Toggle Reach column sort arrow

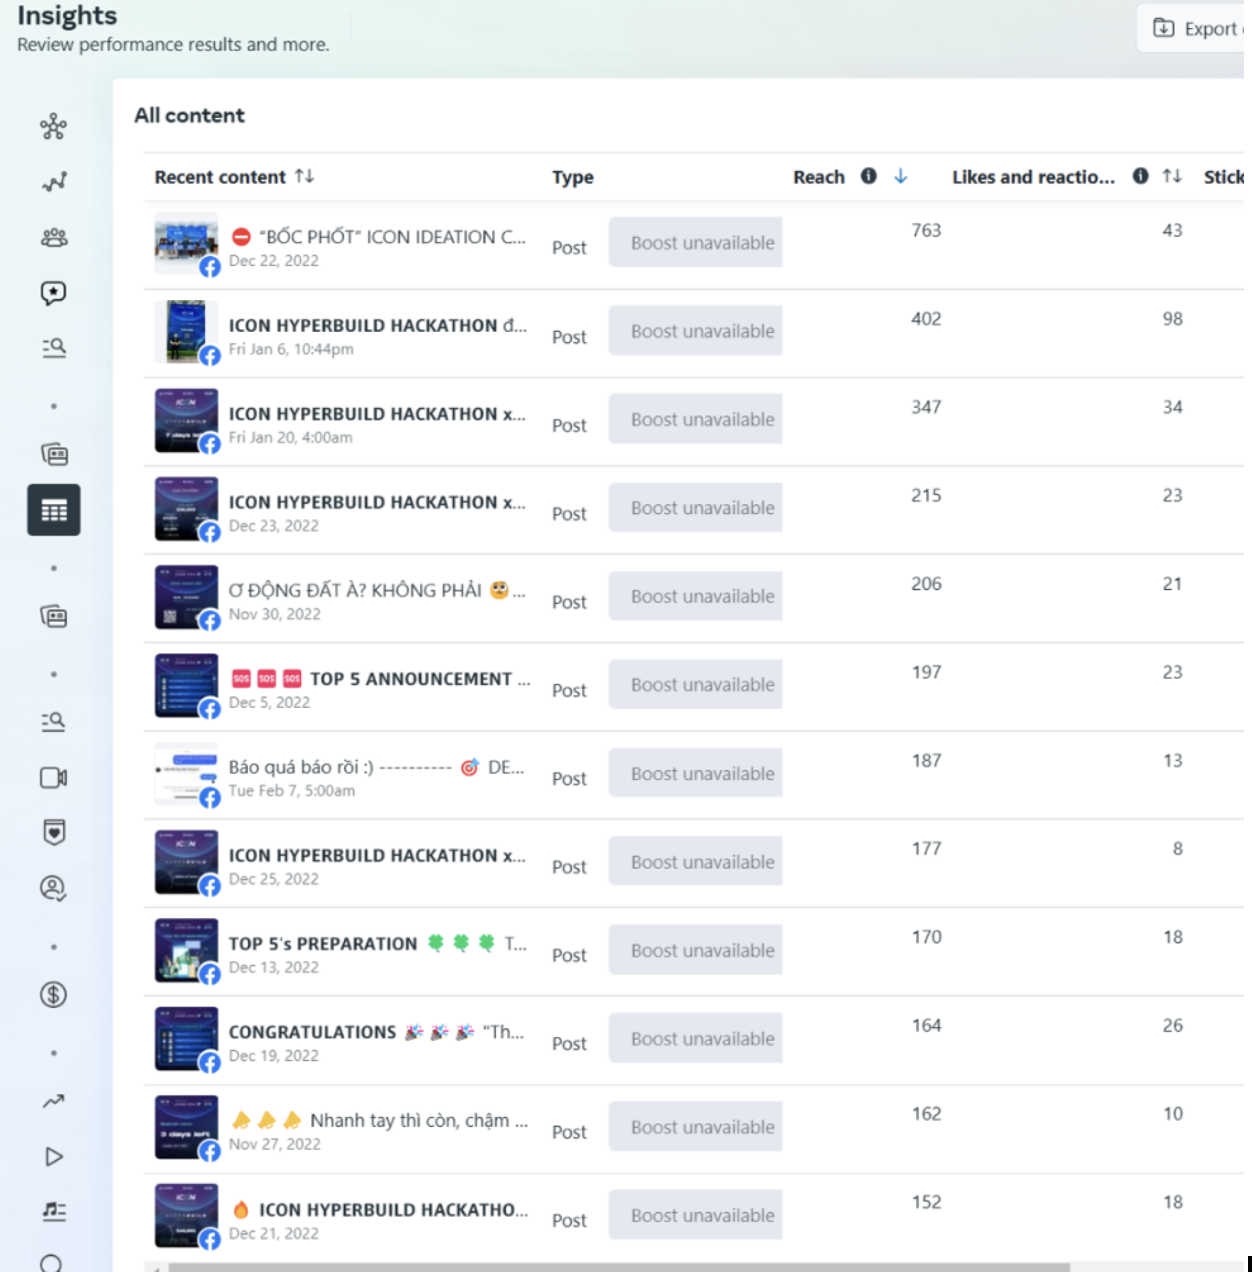point(901,176)
